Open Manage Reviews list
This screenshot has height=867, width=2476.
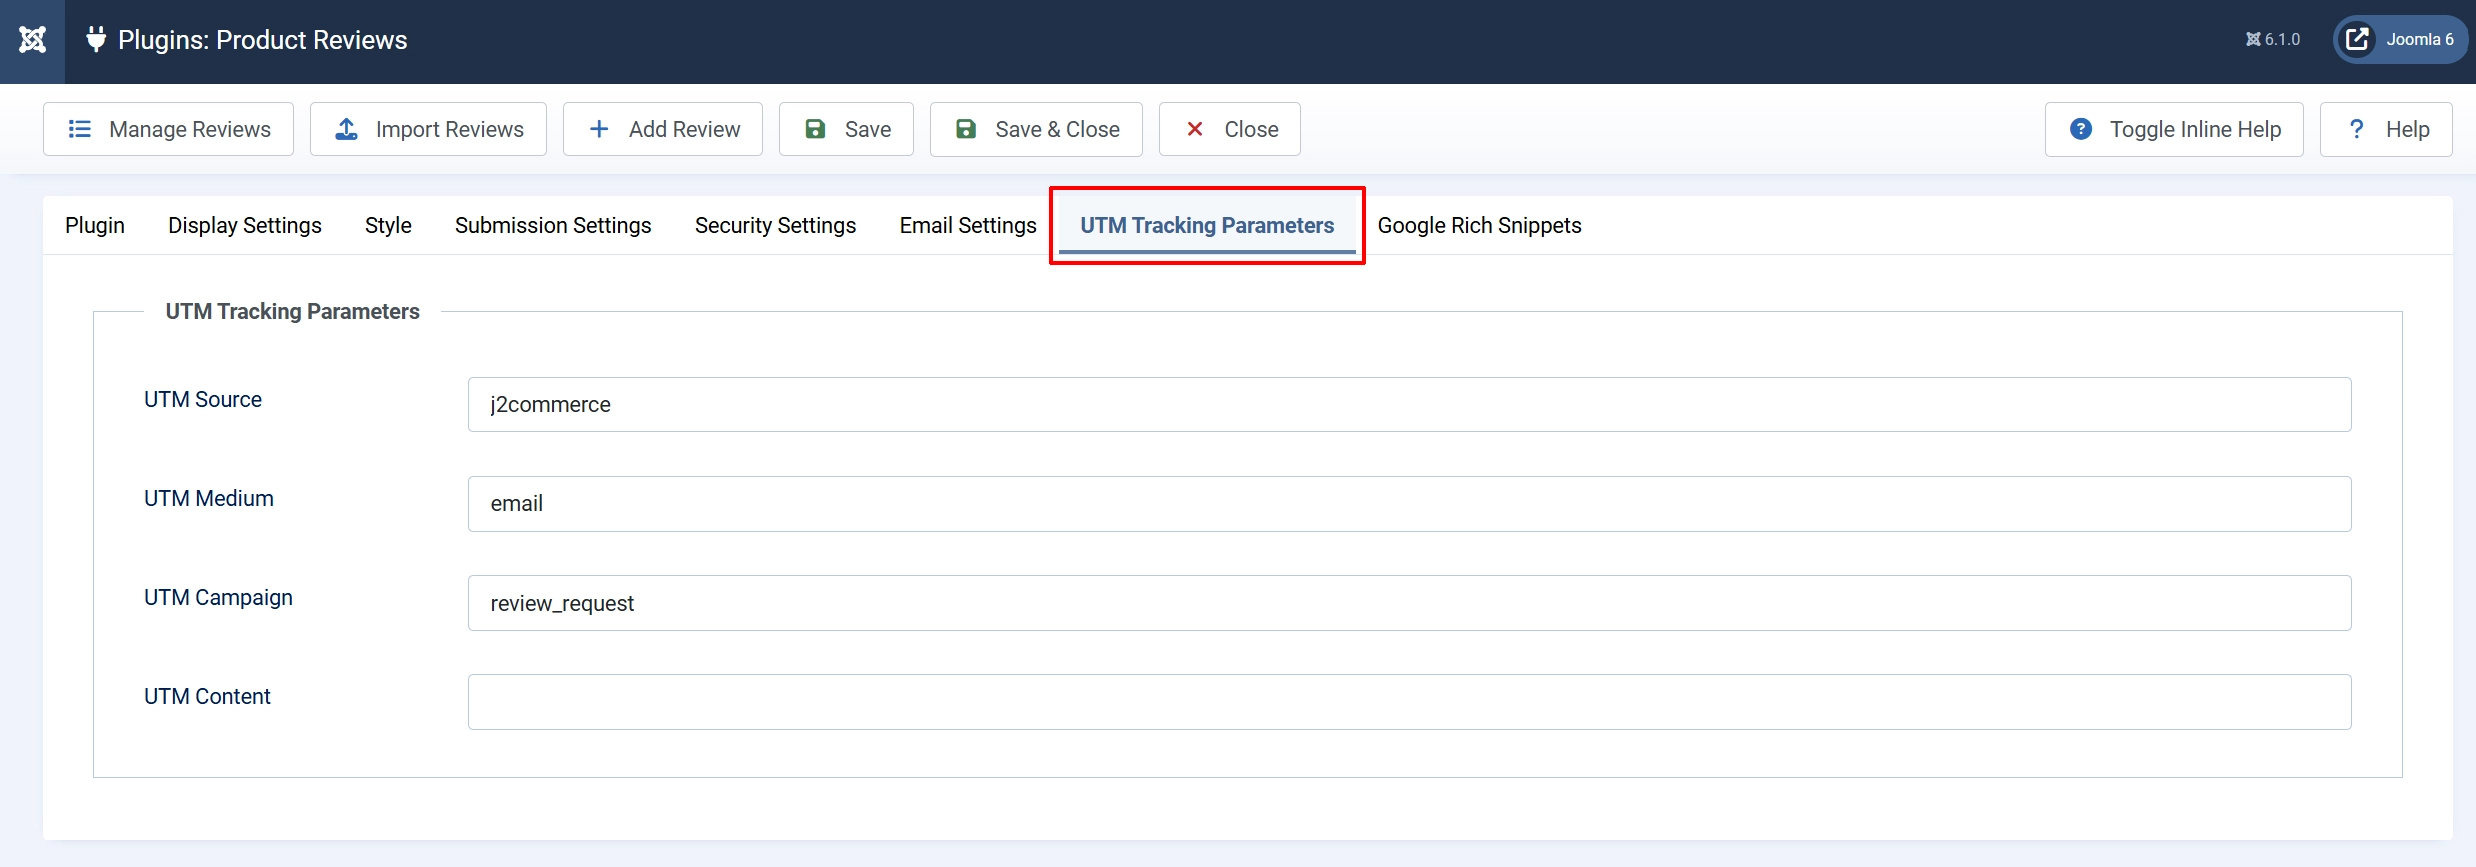tap(168, 129)
